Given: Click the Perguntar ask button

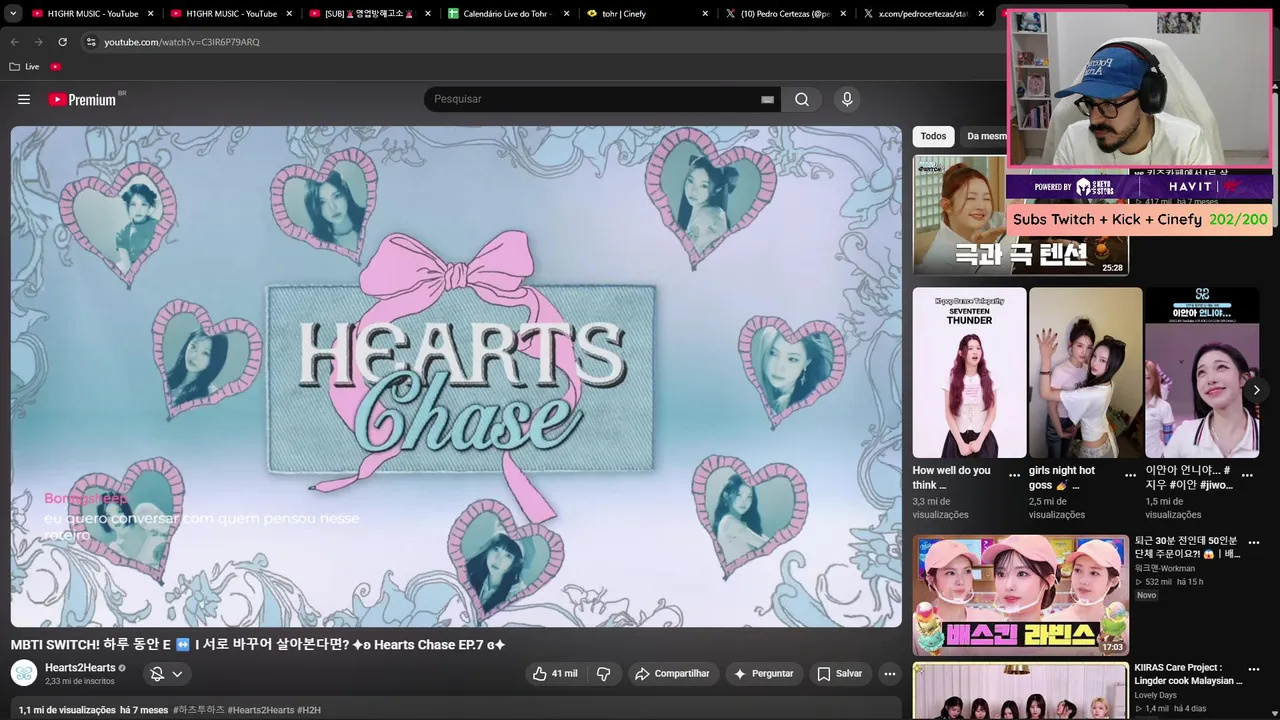Looking at the screenshot, I should pyautogui.click(x=764, y=674).
